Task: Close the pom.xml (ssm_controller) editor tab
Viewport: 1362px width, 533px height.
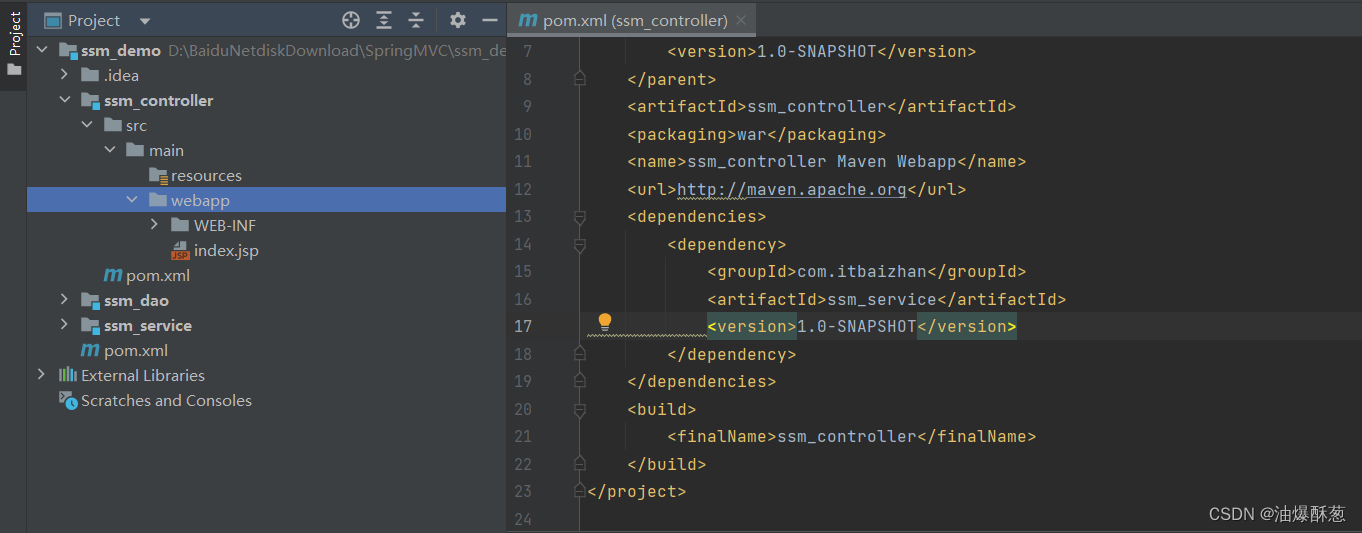Action: (x=741, y=20)
